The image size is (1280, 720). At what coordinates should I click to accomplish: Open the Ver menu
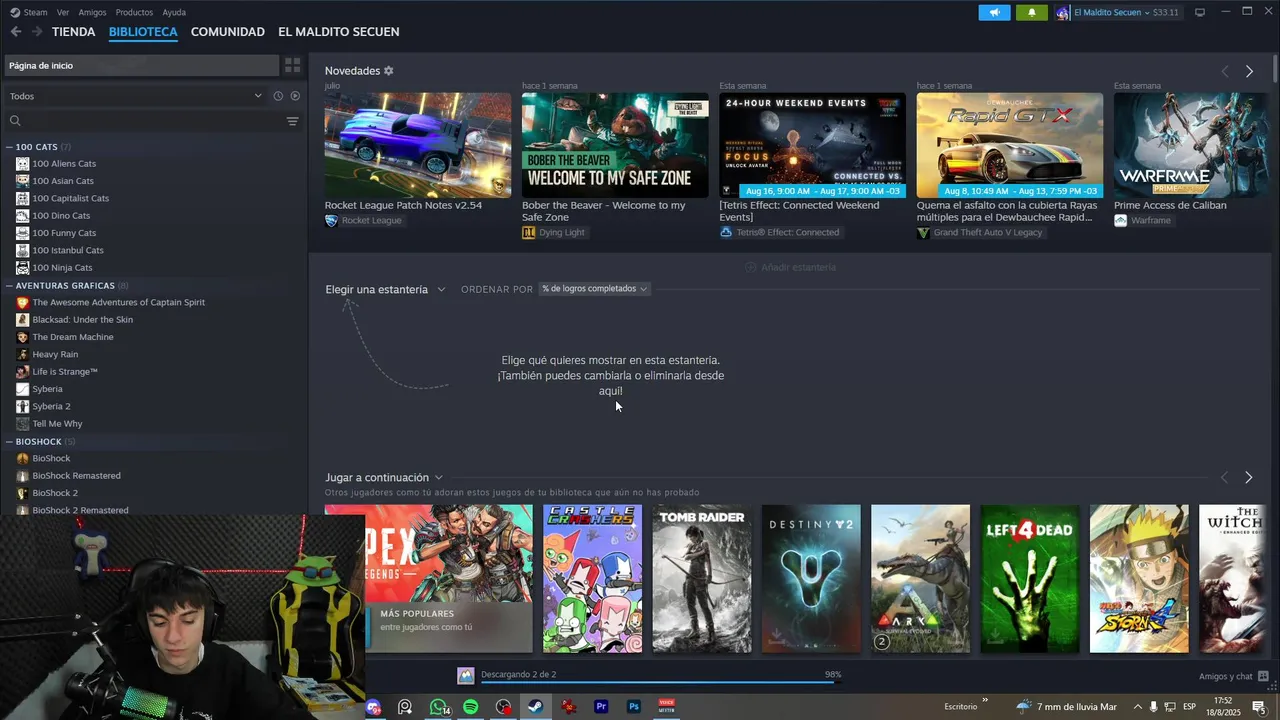[x=63, y=12]
